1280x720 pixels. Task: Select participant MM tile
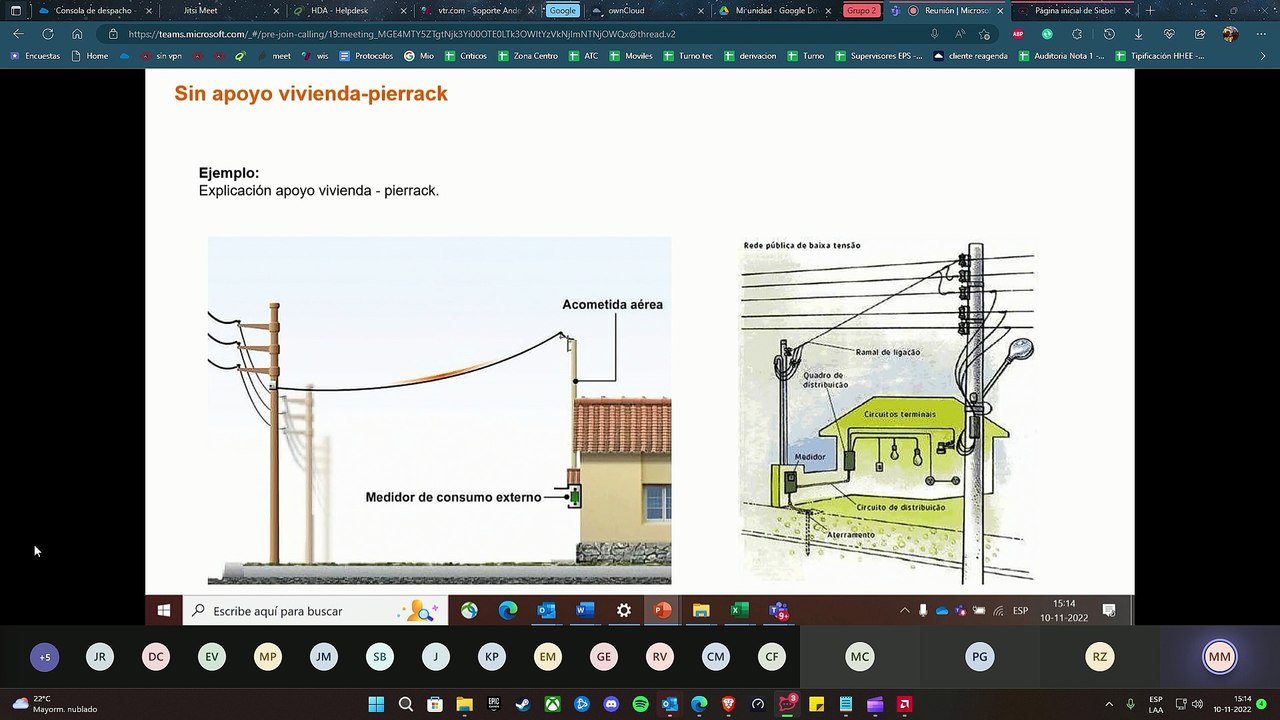pos(1219,657)
